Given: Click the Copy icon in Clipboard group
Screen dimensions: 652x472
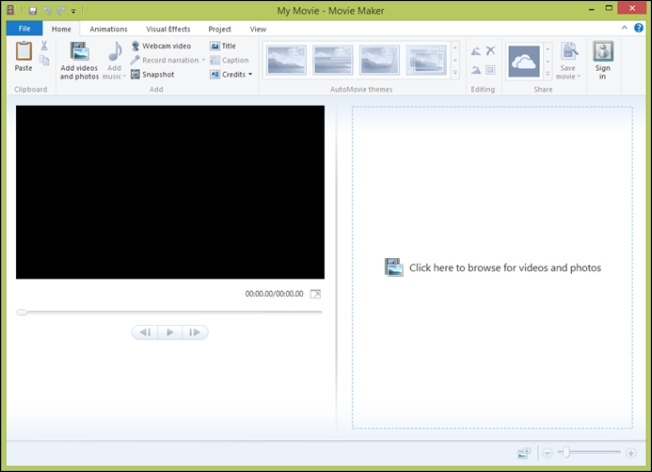Looking at the screenshot, I should click(44, 61).
